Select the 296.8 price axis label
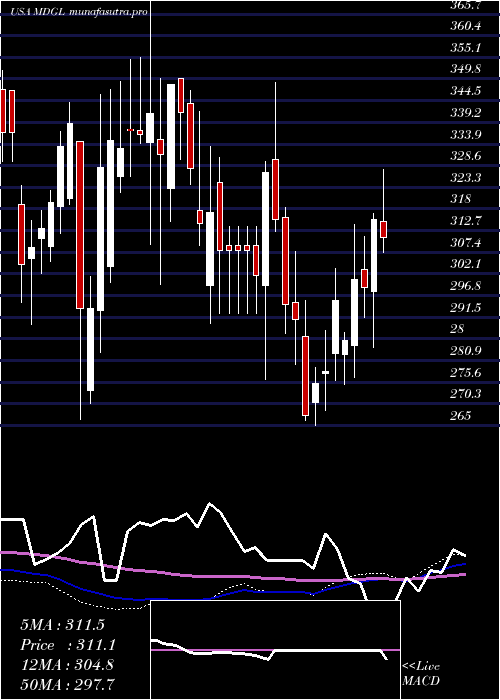The width and height of the screenshot is (500, 700). point(466,286)
